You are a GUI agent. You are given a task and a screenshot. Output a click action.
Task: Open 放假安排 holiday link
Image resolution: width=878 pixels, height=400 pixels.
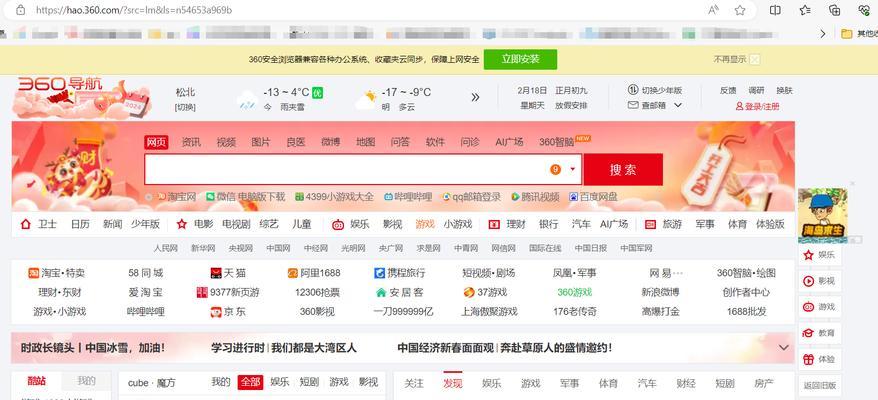[x=571, y=105]
